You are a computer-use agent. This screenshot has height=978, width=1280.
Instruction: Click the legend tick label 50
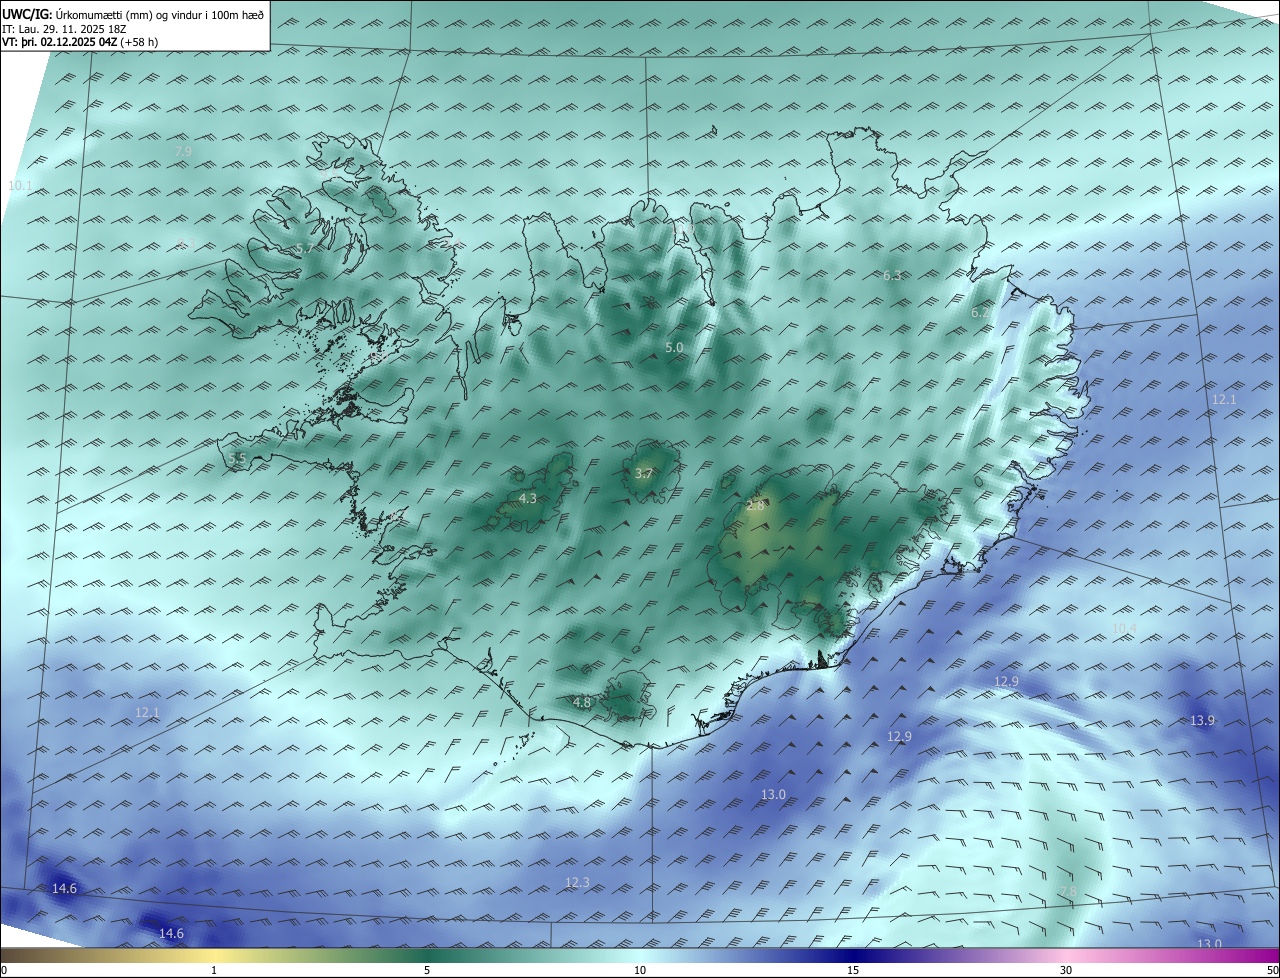1272,970
